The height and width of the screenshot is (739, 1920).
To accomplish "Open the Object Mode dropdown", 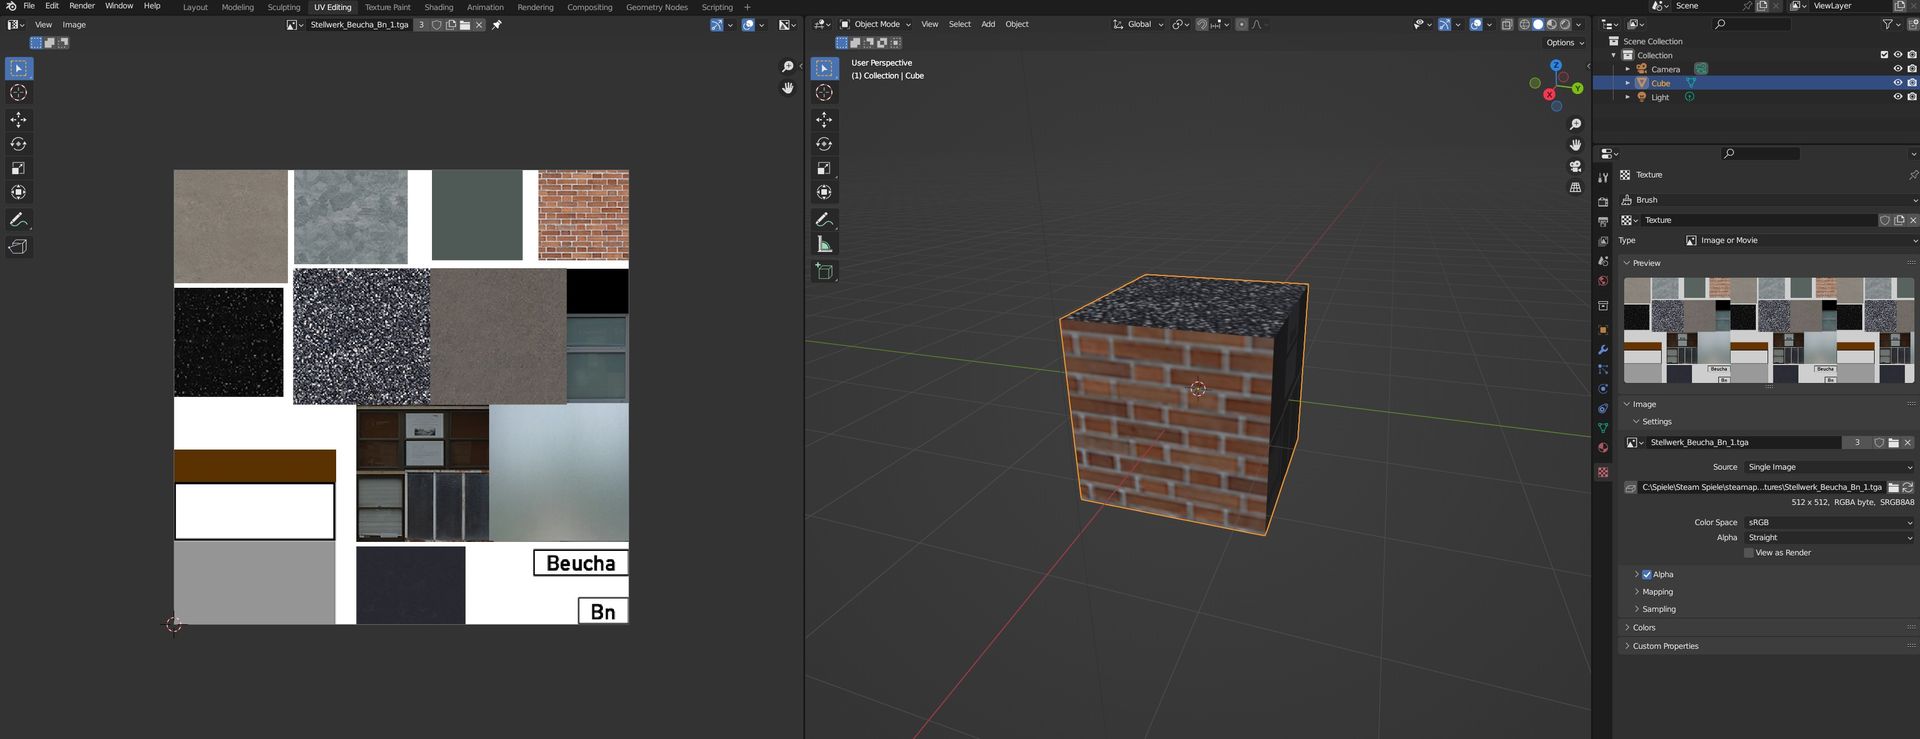I will tap(875, 24).
